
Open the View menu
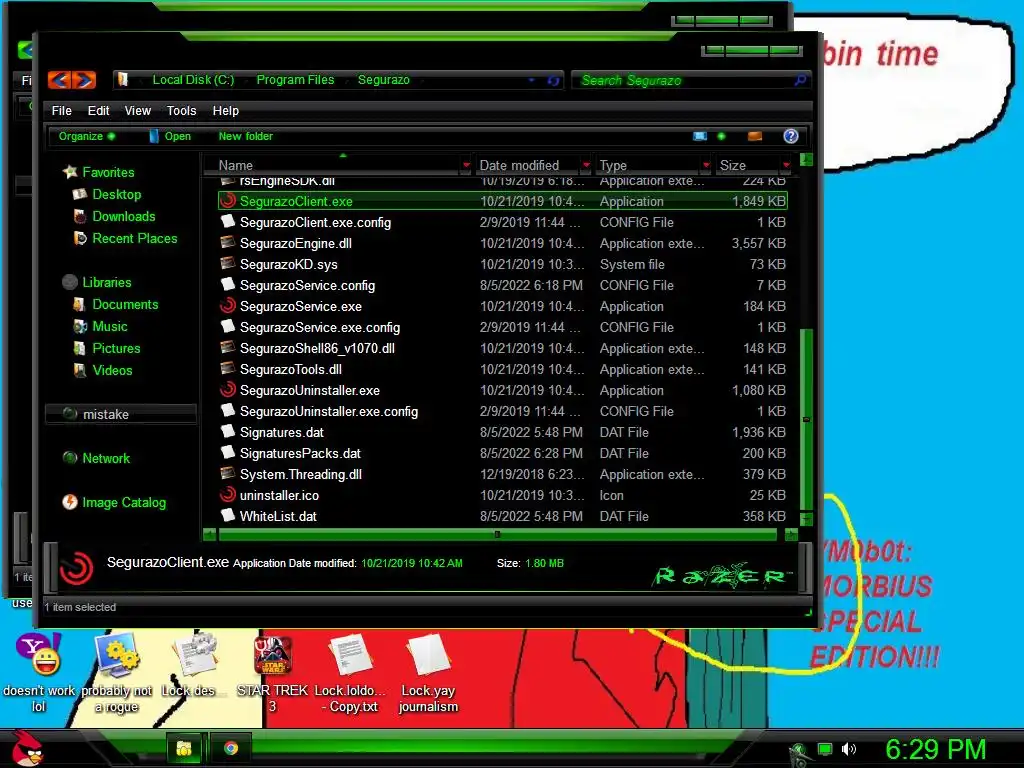coord(138,110)
